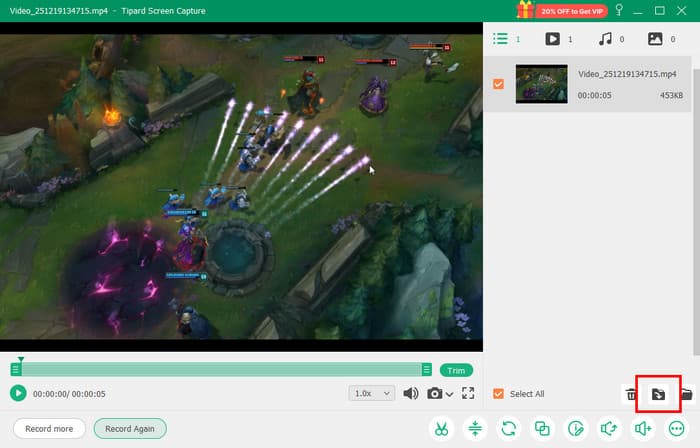Open the recordings output folder icon

[686, 394]
